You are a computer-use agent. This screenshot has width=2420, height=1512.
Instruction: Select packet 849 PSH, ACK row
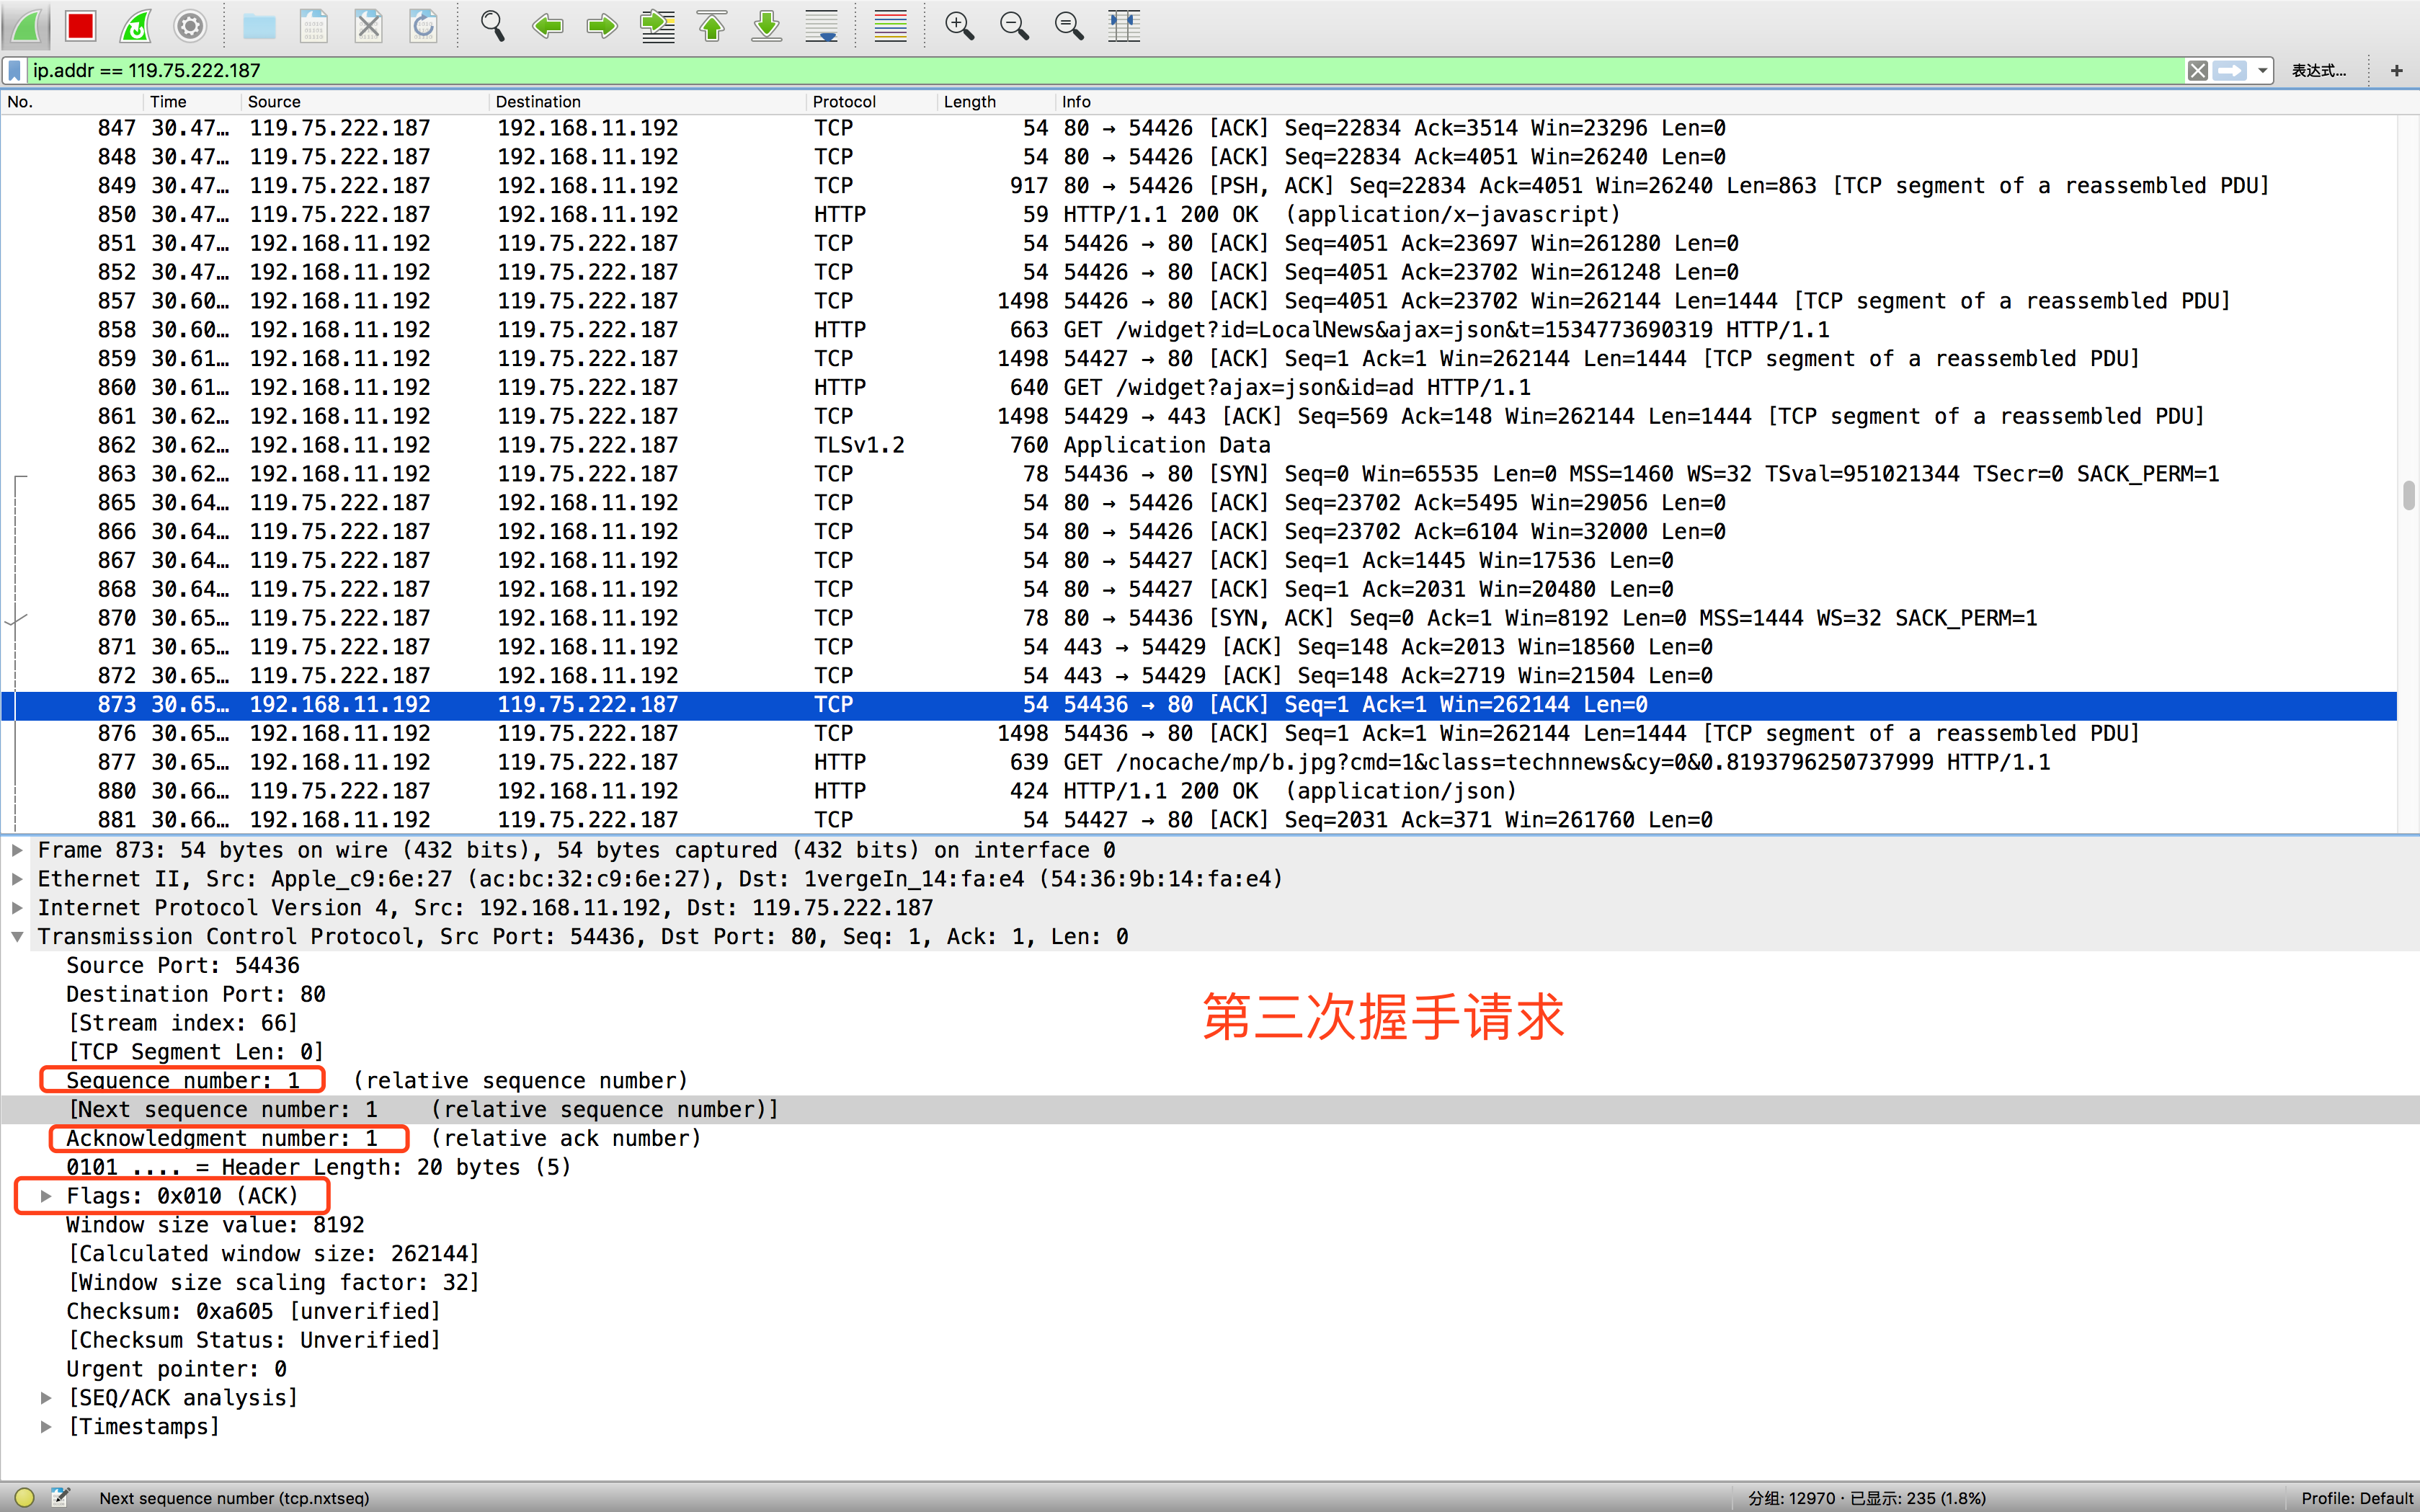1199,186
